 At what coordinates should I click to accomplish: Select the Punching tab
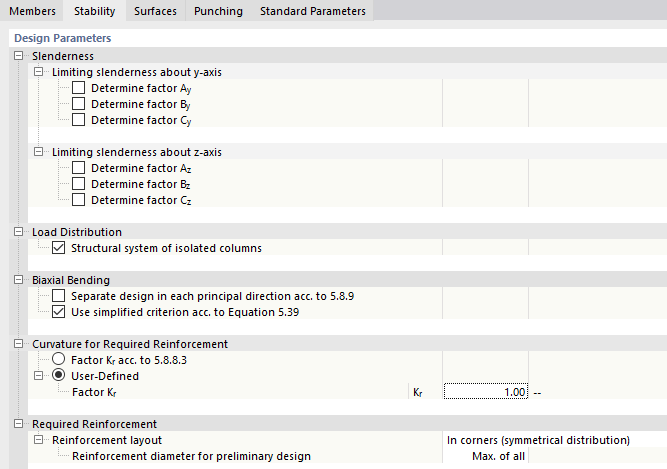(218, 11)
